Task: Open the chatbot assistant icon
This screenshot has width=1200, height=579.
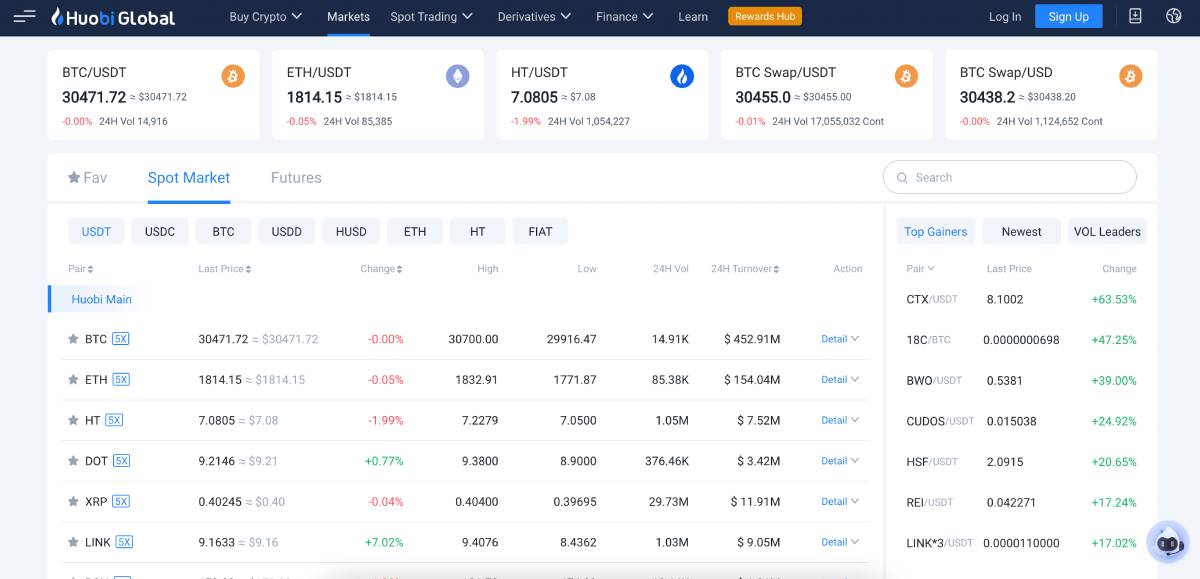Action: click(x=1167, y=542)
